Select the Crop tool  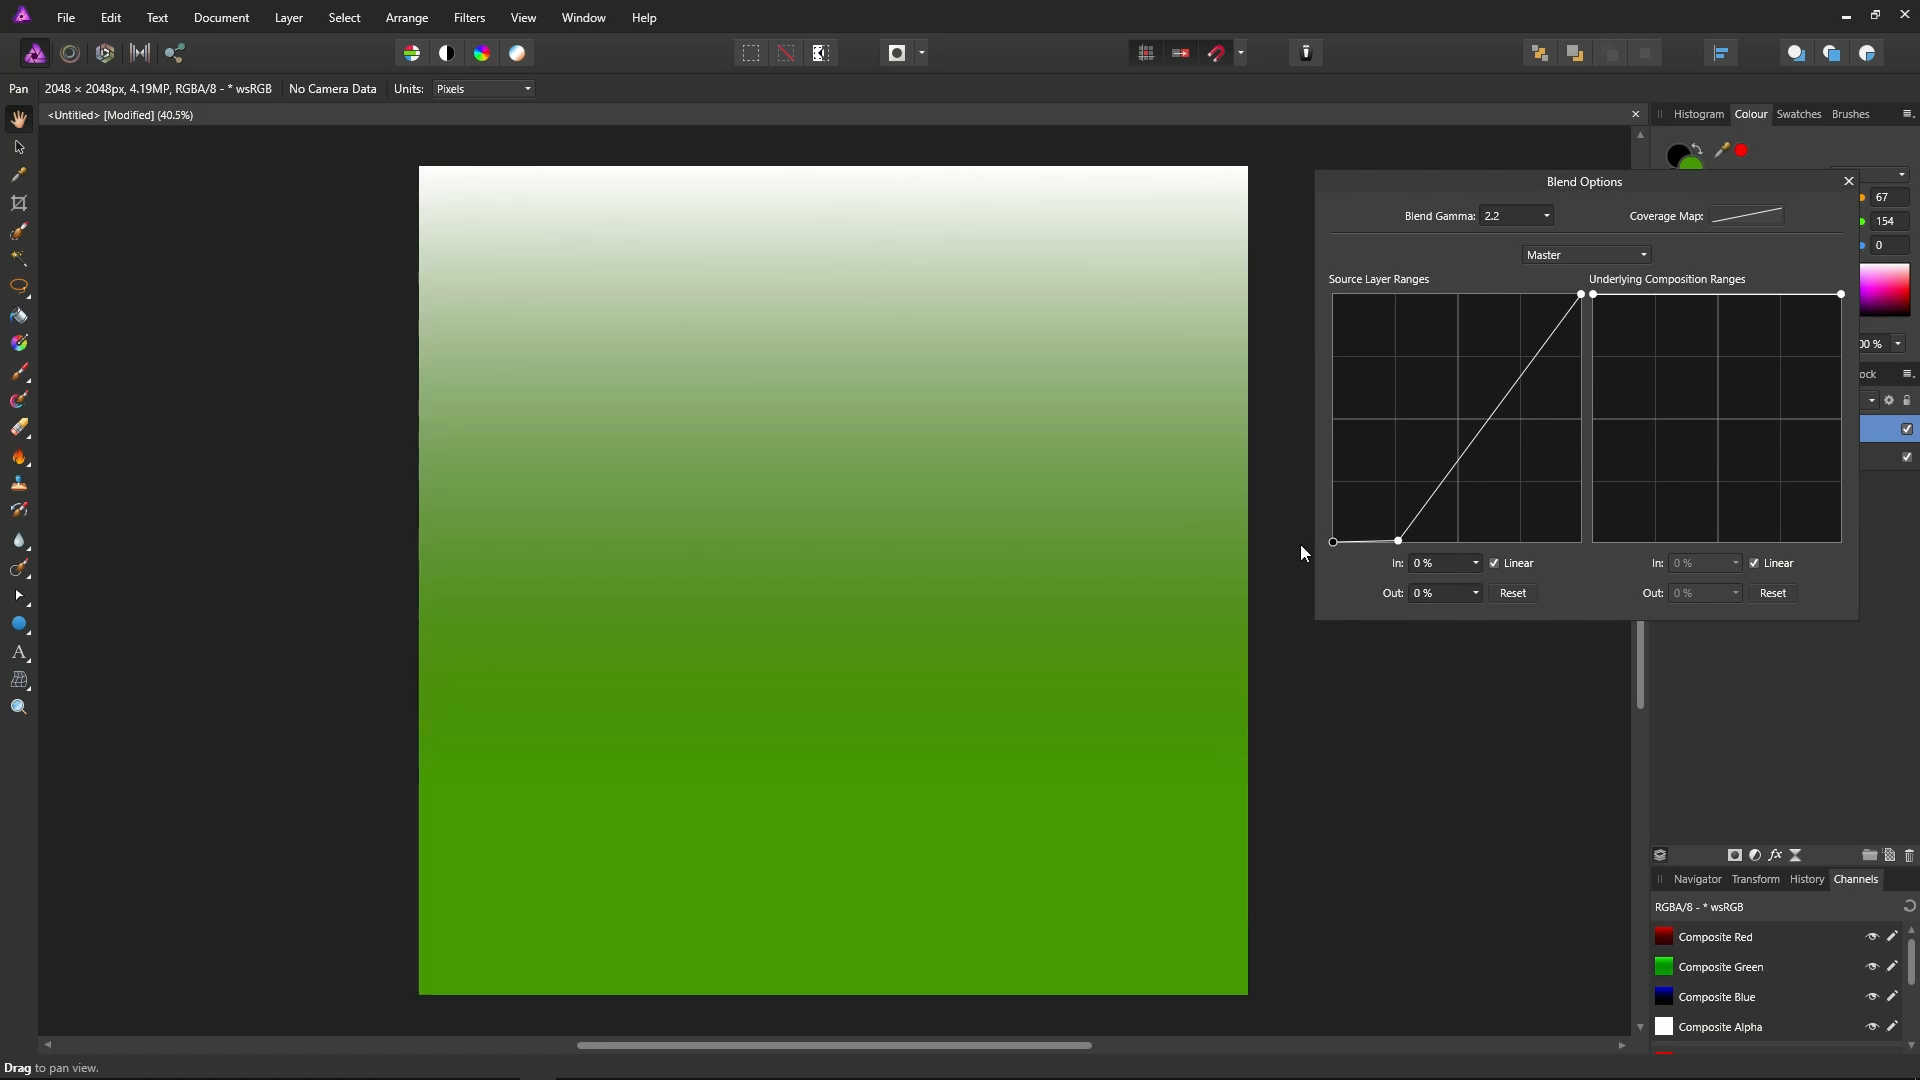(18, 203)
